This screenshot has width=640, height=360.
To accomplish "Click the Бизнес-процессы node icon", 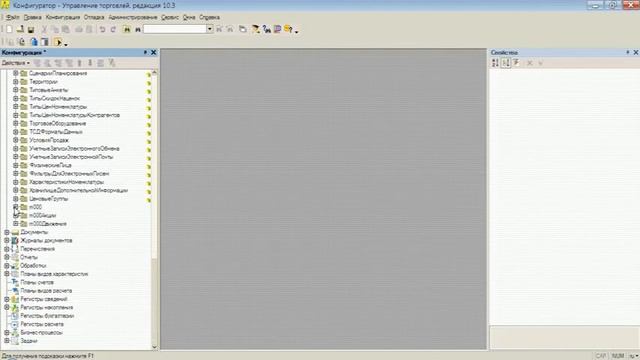I will [x=15, y=333].
